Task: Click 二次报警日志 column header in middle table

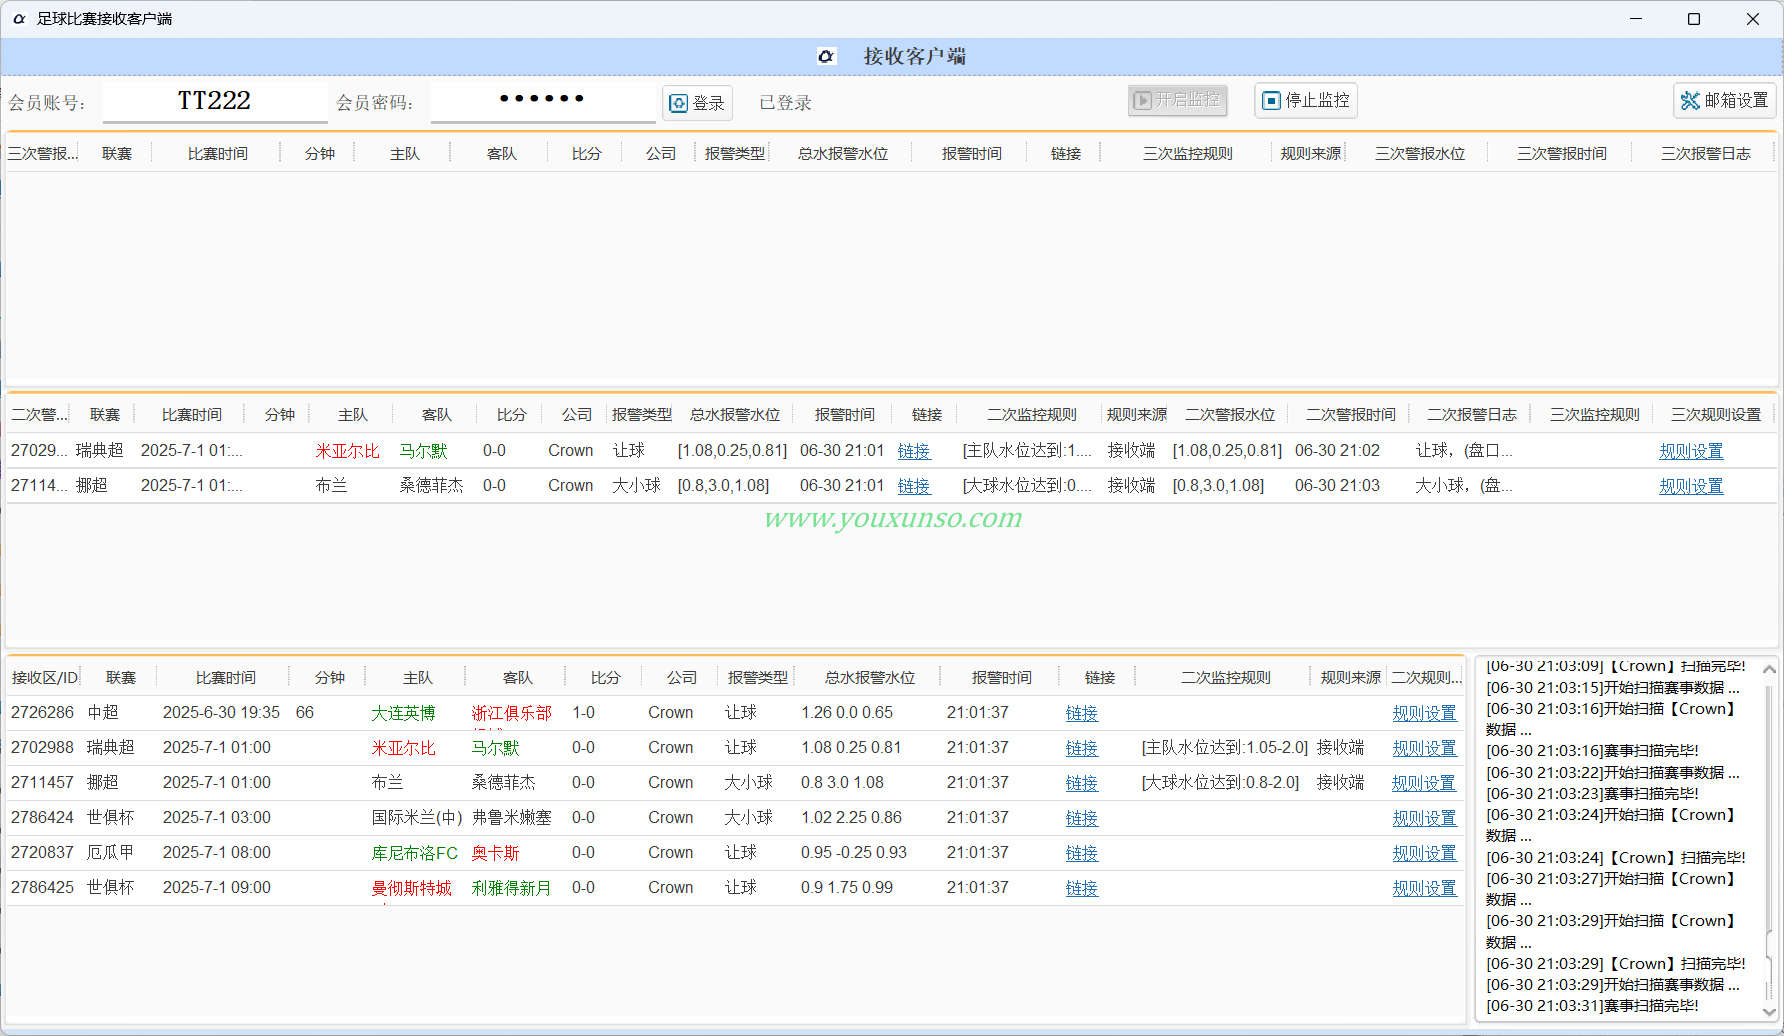Action: click(1471, 414)
